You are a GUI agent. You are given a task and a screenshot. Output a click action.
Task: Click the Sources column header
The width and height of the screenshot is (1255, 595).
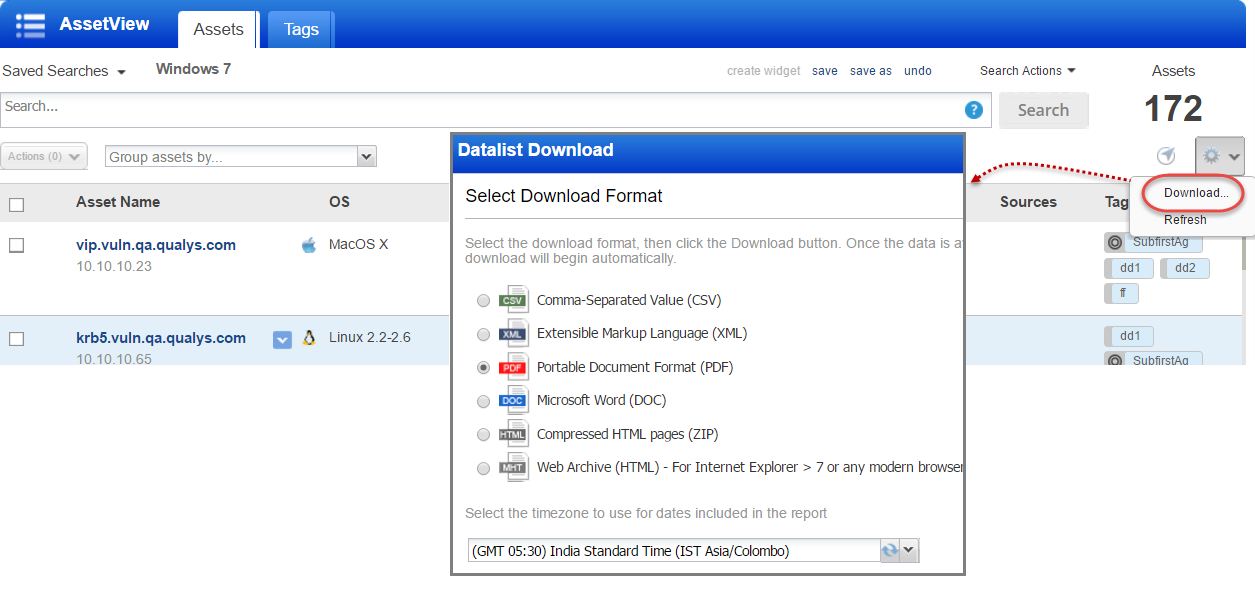1028,202
